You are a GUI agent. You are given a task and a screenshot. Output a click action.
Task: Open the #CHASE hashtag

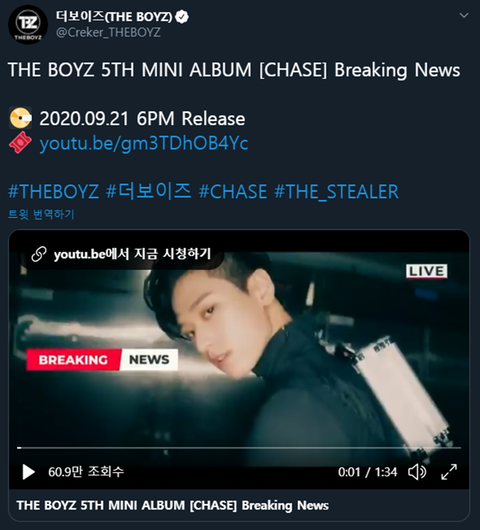(233, 191)
